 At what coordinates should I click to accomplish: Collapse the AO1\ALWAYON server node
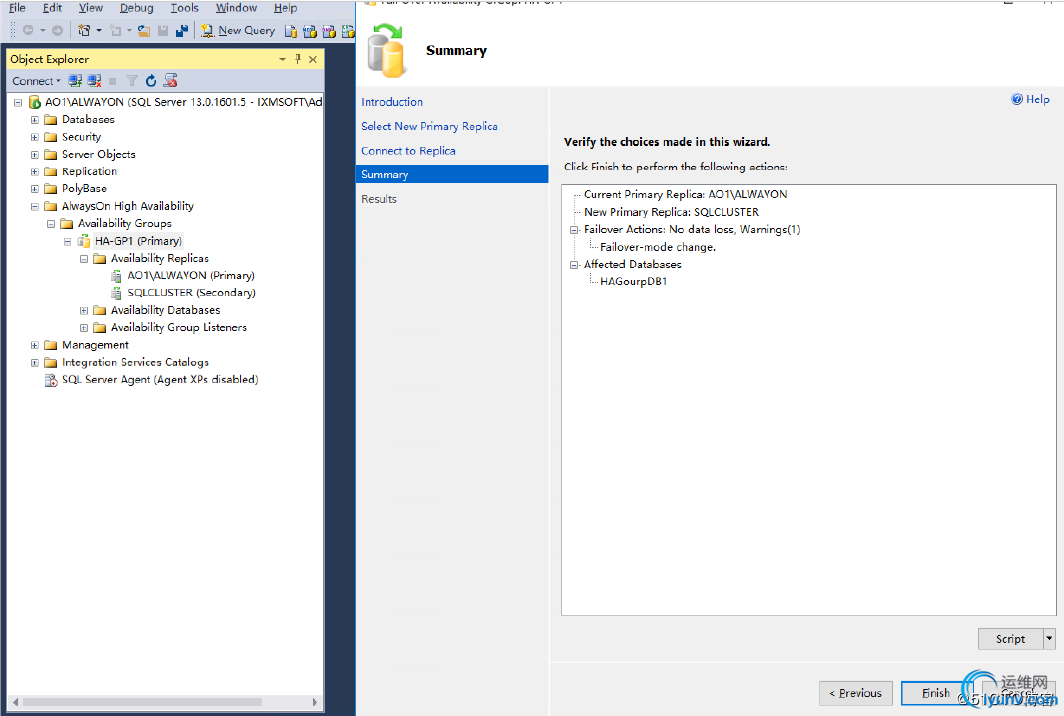18,102
